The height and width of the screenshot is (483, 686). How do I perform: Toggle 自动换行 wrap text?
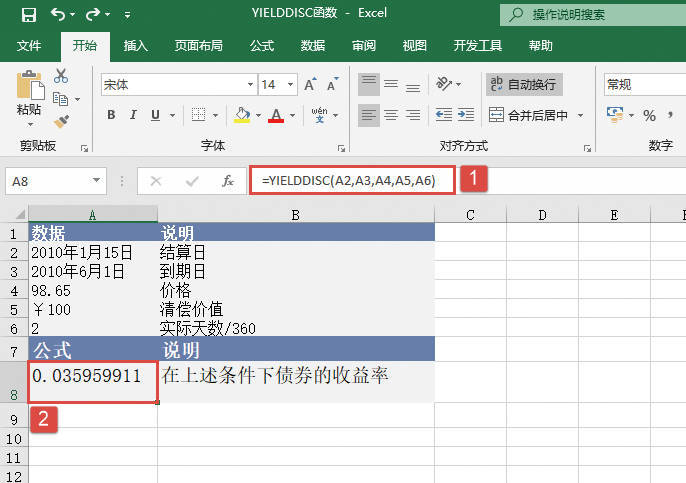tap(524, 84)
